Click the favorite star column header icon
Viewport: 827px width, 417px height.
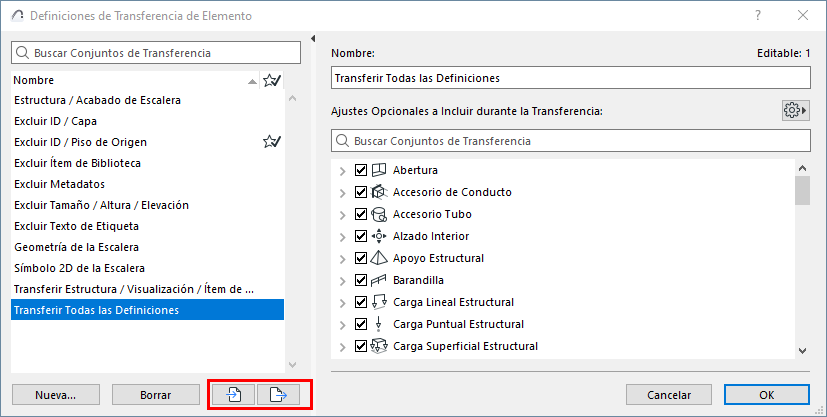click(271, 80)
